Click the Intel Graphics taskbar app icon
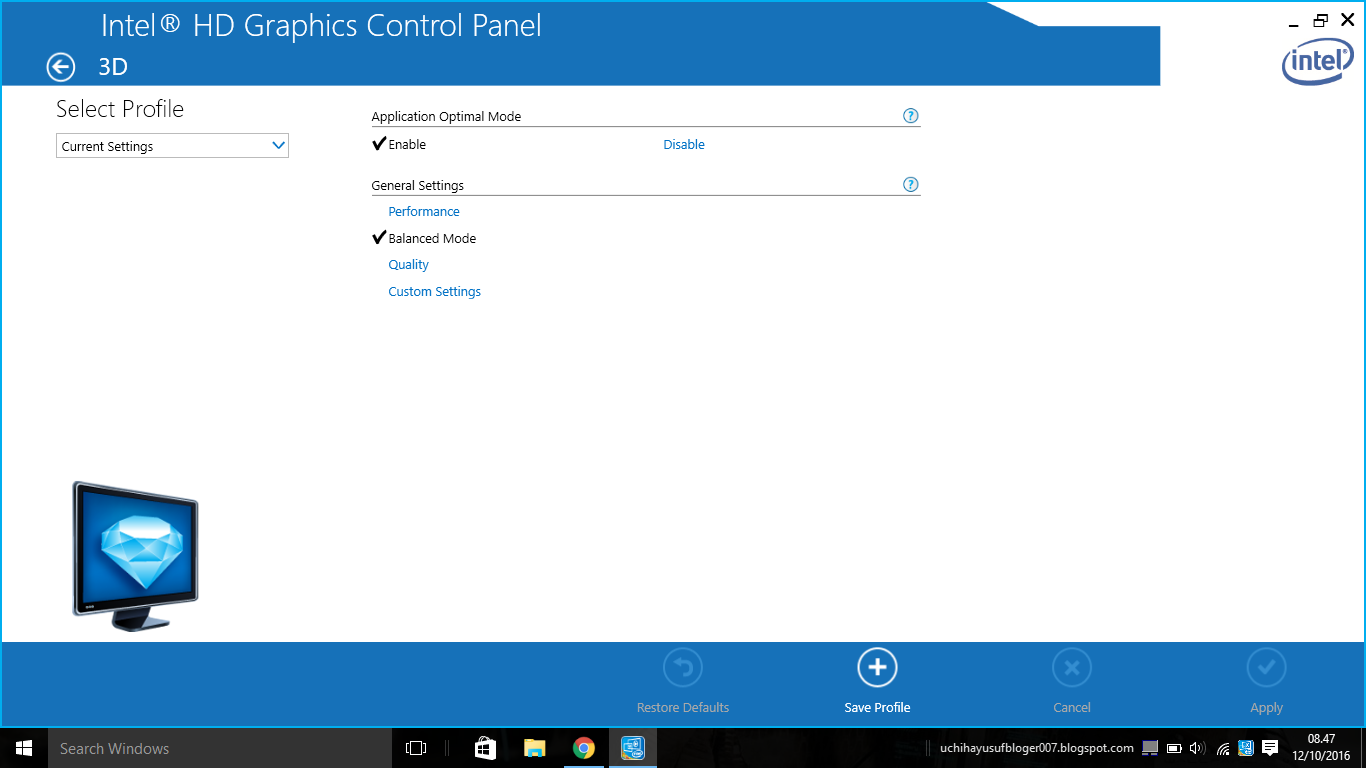 [x=632, y=748]
